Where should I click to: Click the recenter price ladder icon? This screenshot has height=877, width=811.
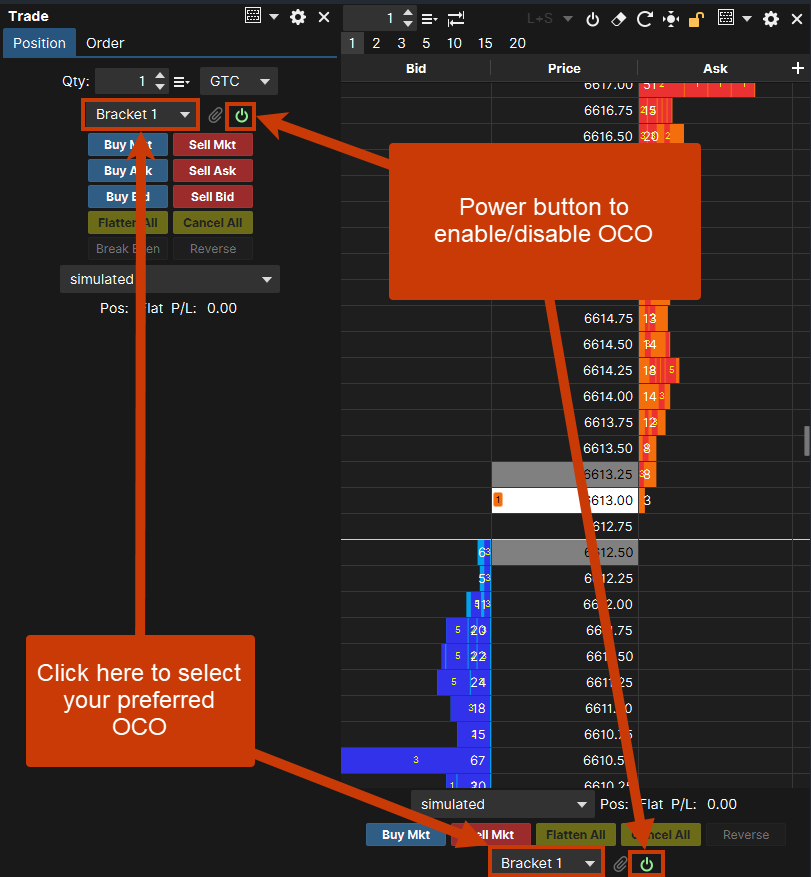[x=670, y=19]
